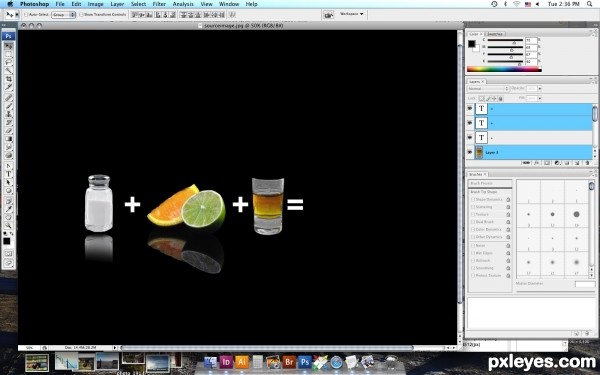
Task: Click the foreground color swatch in Color panel
Action: tap(472, 44)
